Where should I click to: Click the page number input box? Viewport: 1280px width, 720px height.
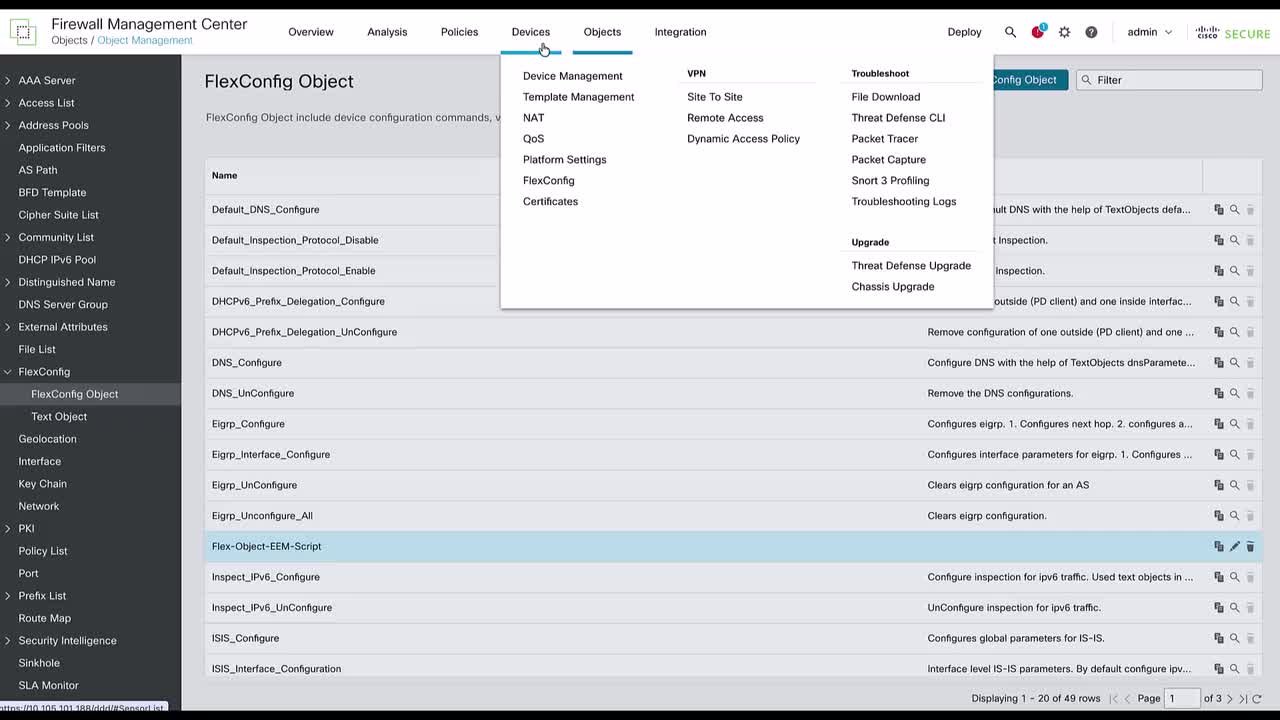pyautogui.click(x=1182, y=698)
